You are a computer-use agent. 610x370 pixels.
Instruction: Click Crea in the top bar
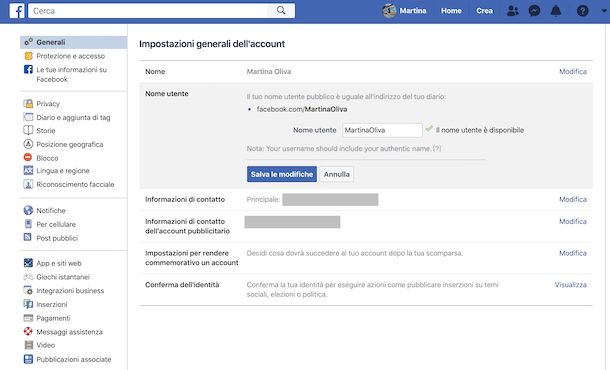tap(484, 11)
